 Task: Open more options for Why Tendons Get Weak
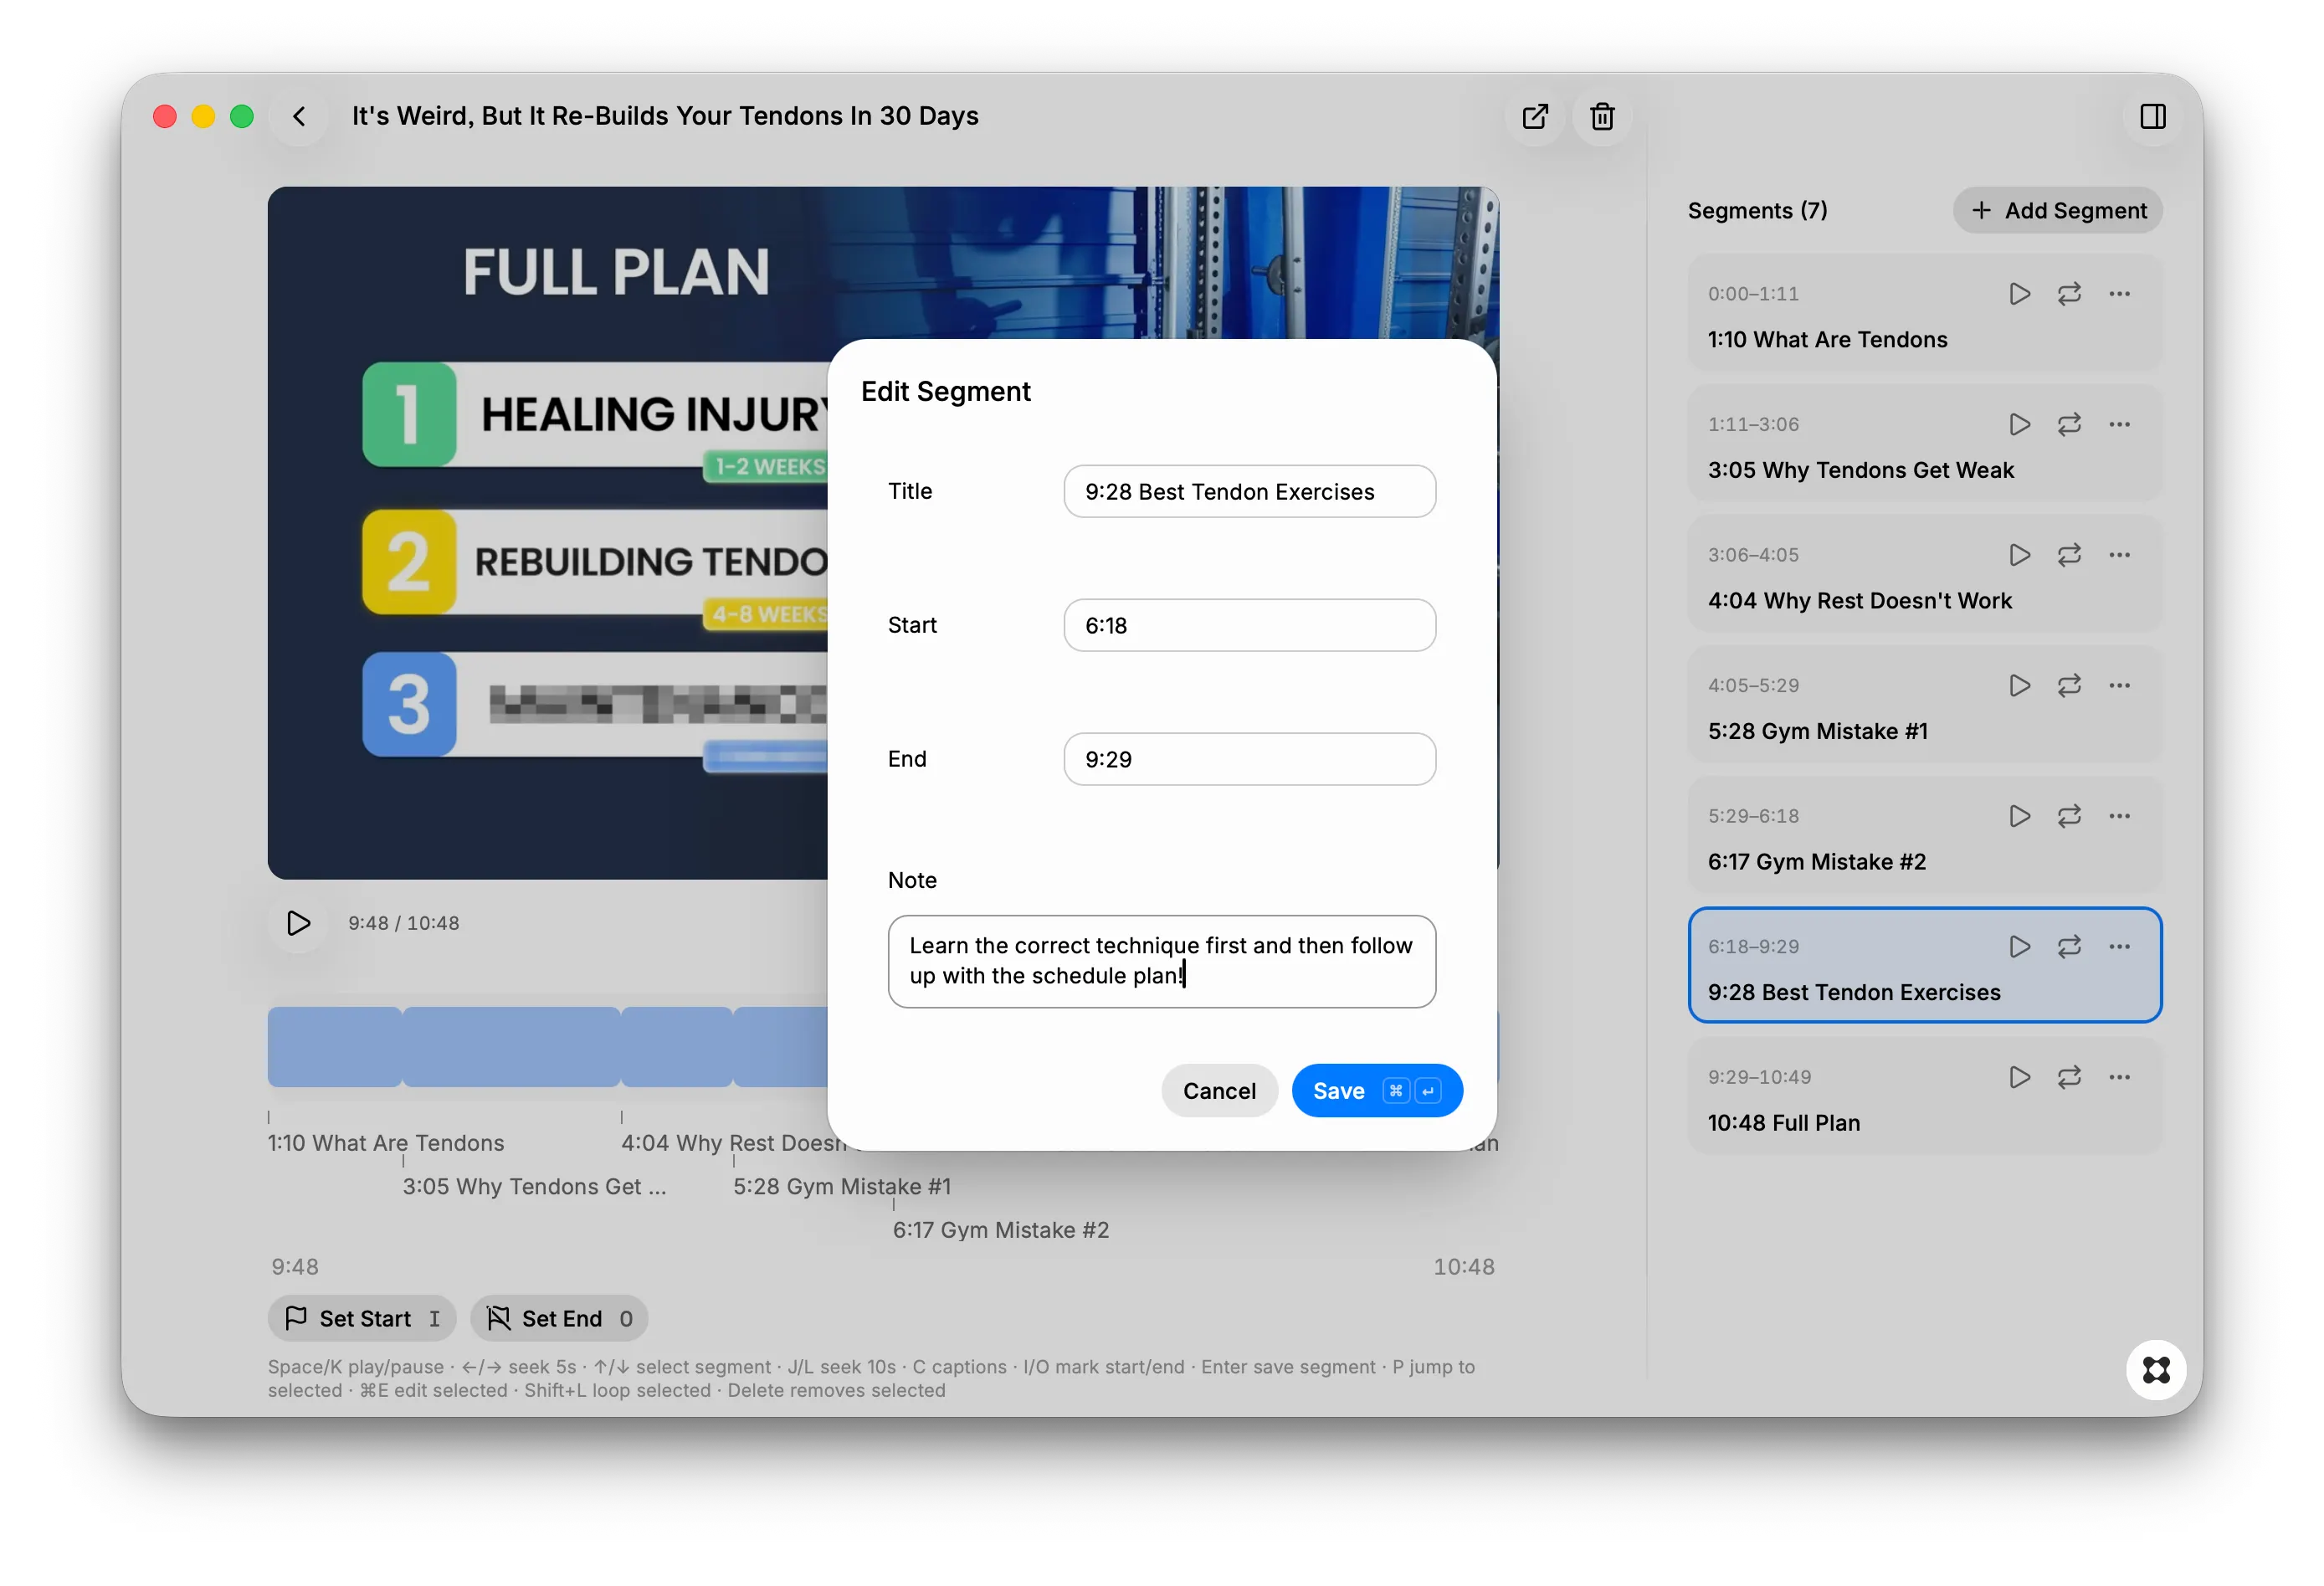(2119, 424)
